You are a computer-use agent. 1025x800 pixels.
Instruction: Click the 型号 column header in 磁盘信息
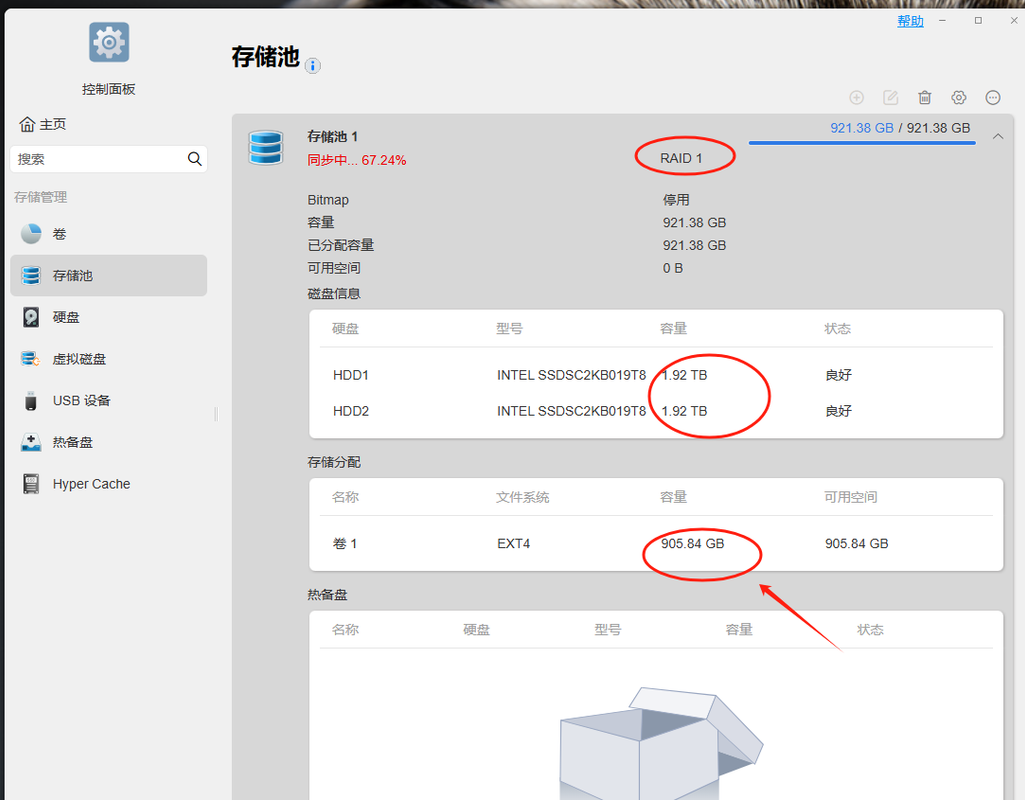[x=509, y=329]
